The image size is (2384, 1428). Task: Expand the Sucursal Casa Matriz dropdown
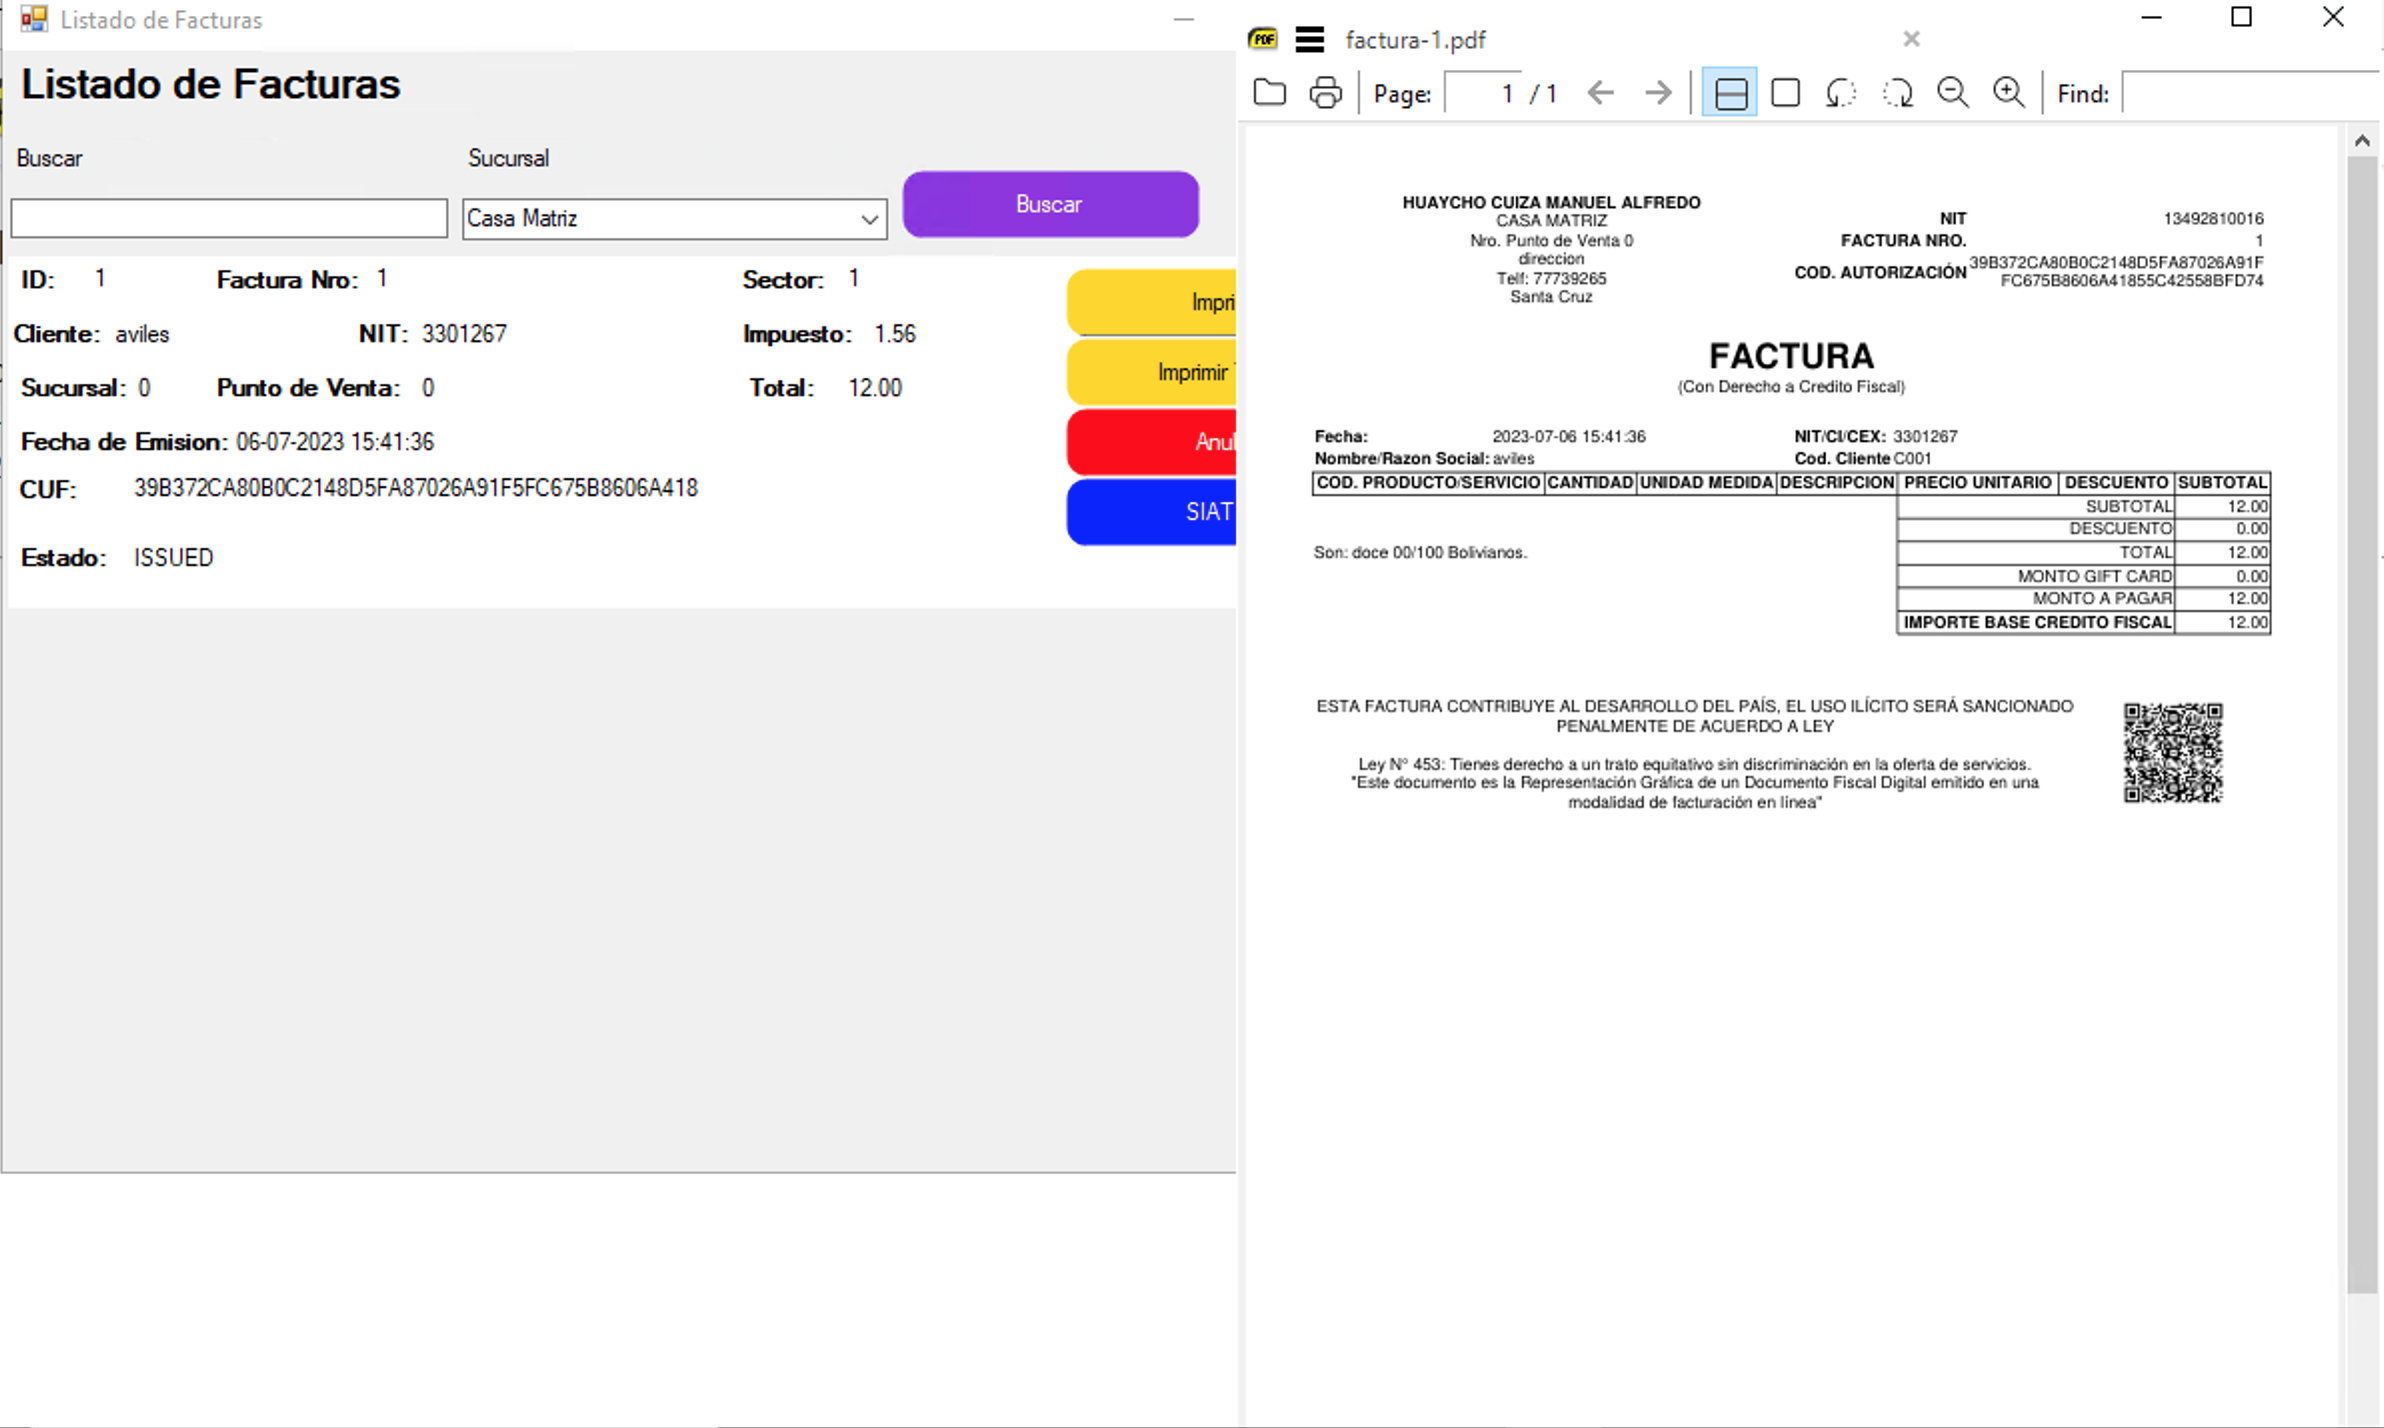(x=869, y=219)
